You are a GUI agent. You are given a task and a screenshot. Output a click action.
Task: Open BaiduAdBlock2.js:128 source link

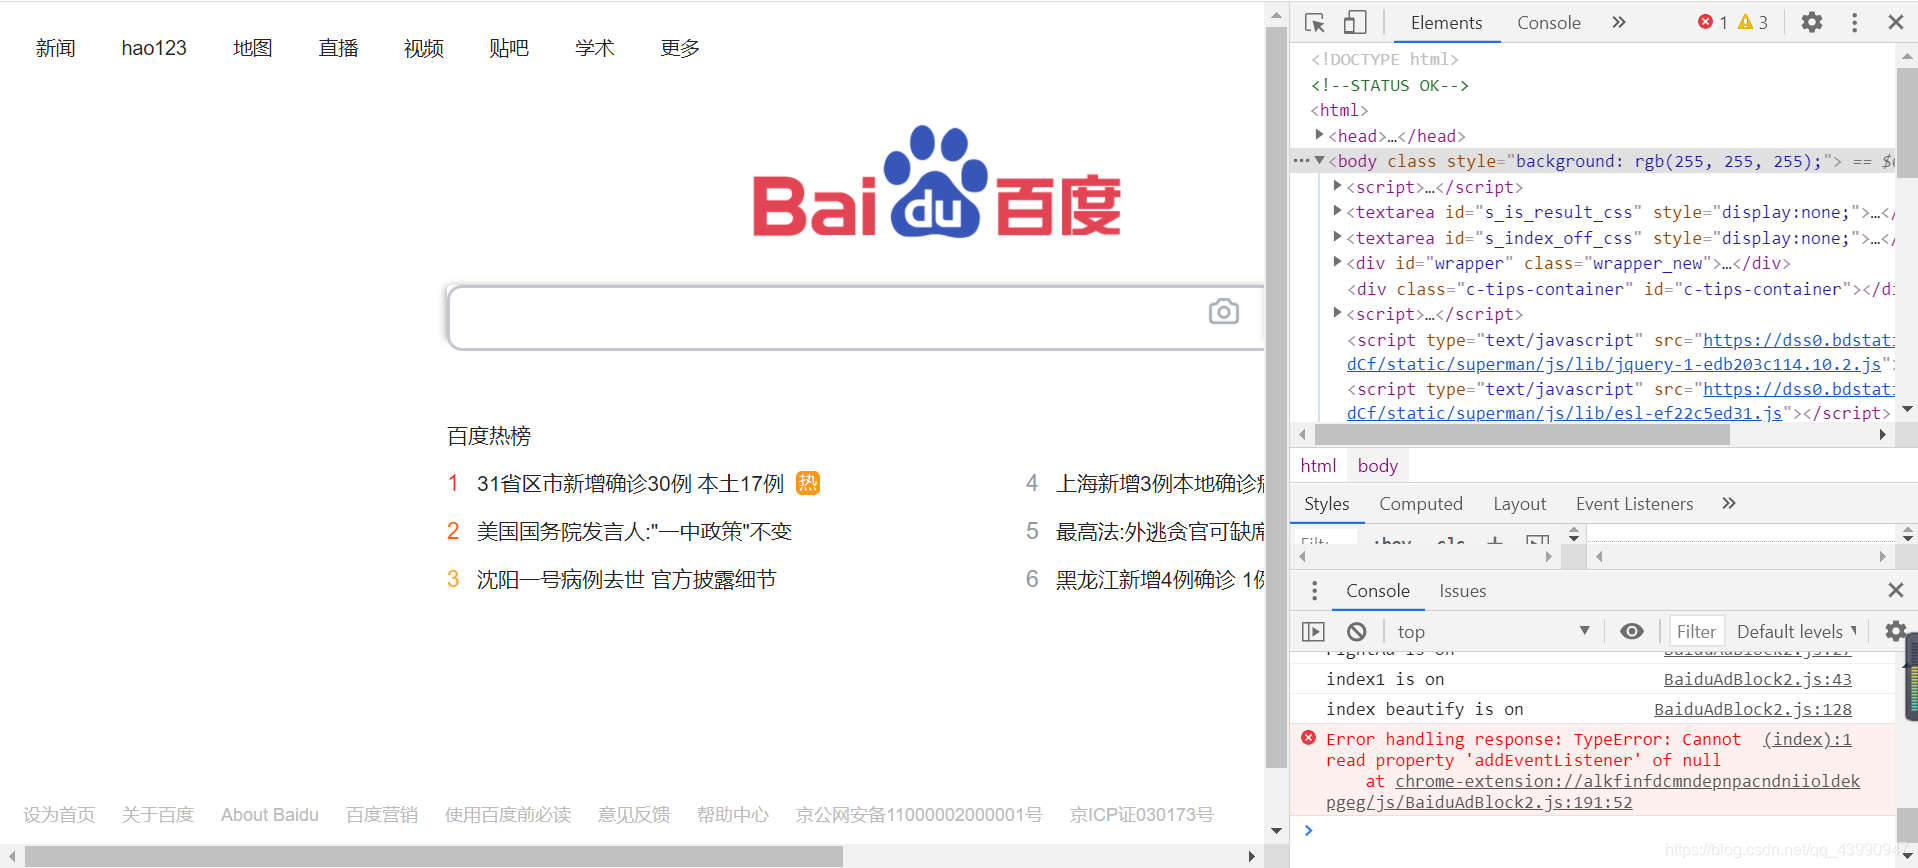1752,709
